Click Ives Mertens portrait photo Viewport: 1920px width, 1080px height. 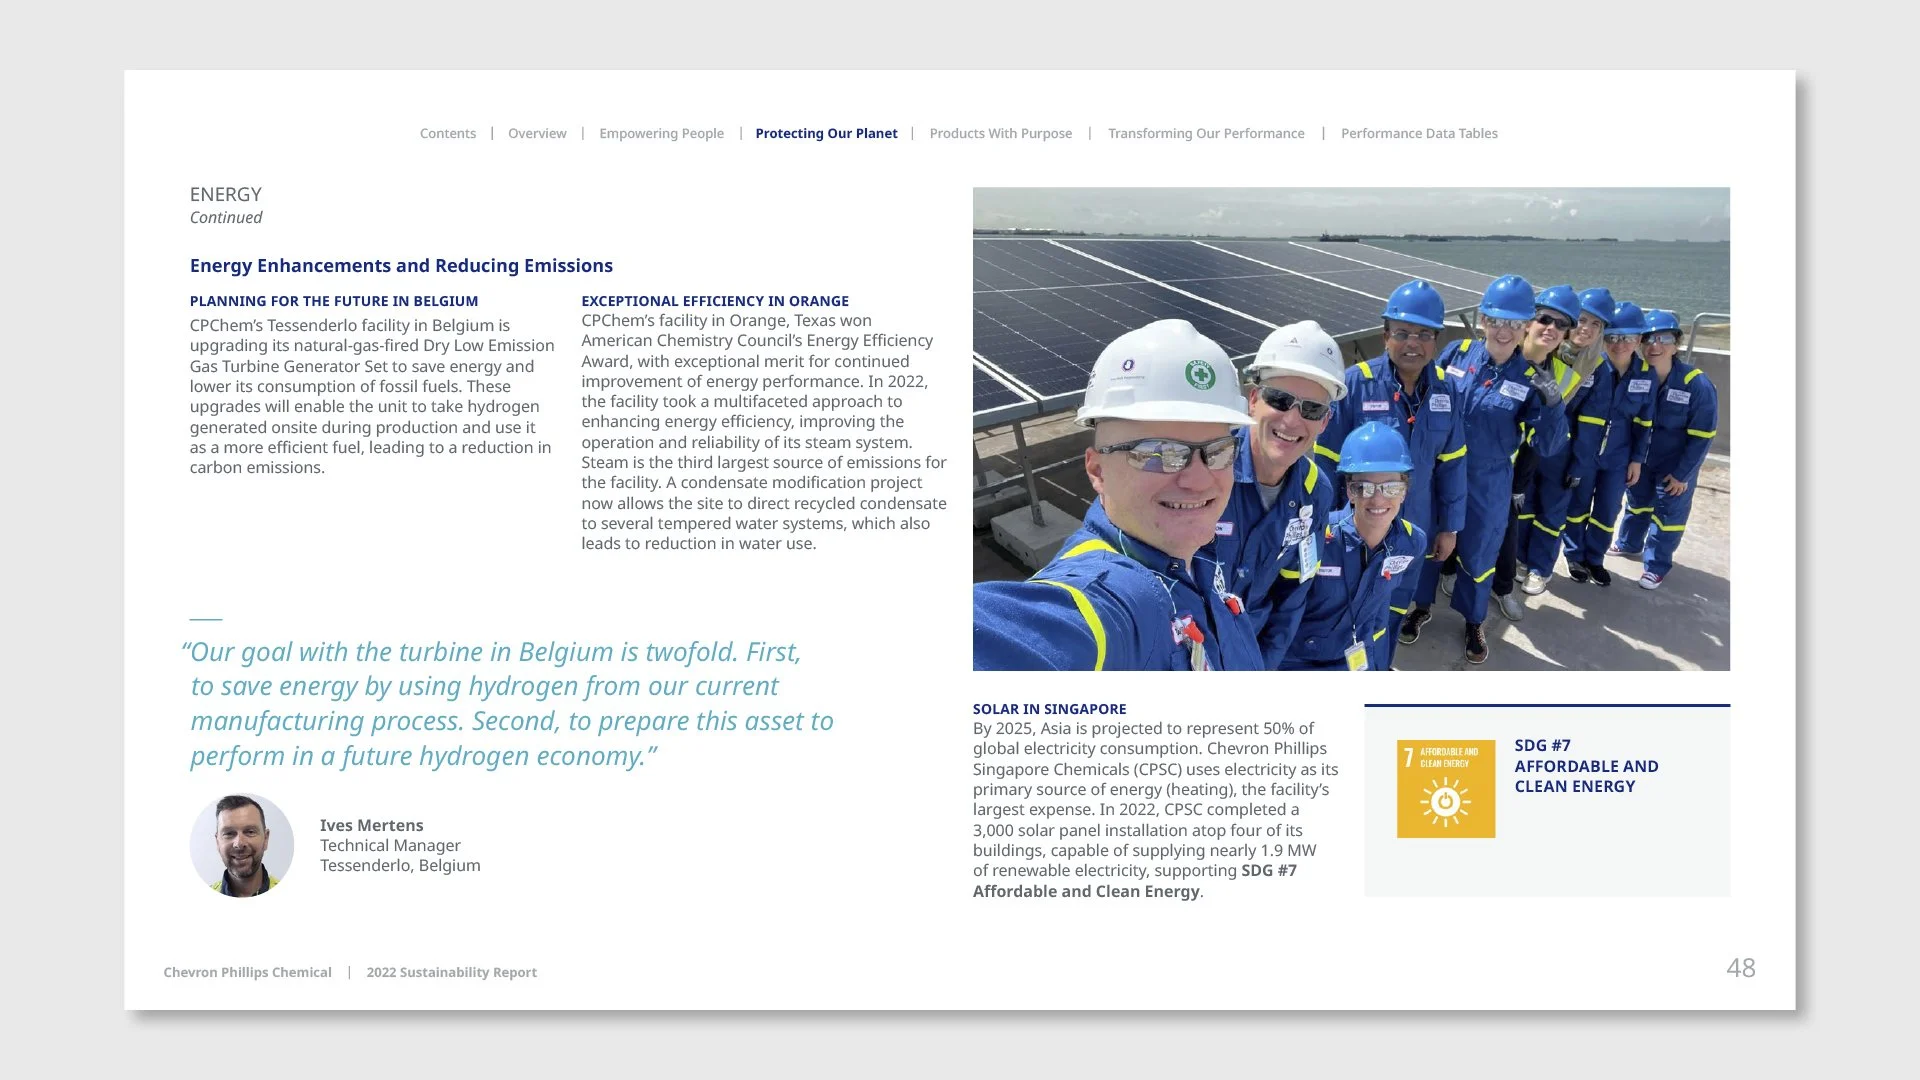pyautogui.click(x=242, y=845)
